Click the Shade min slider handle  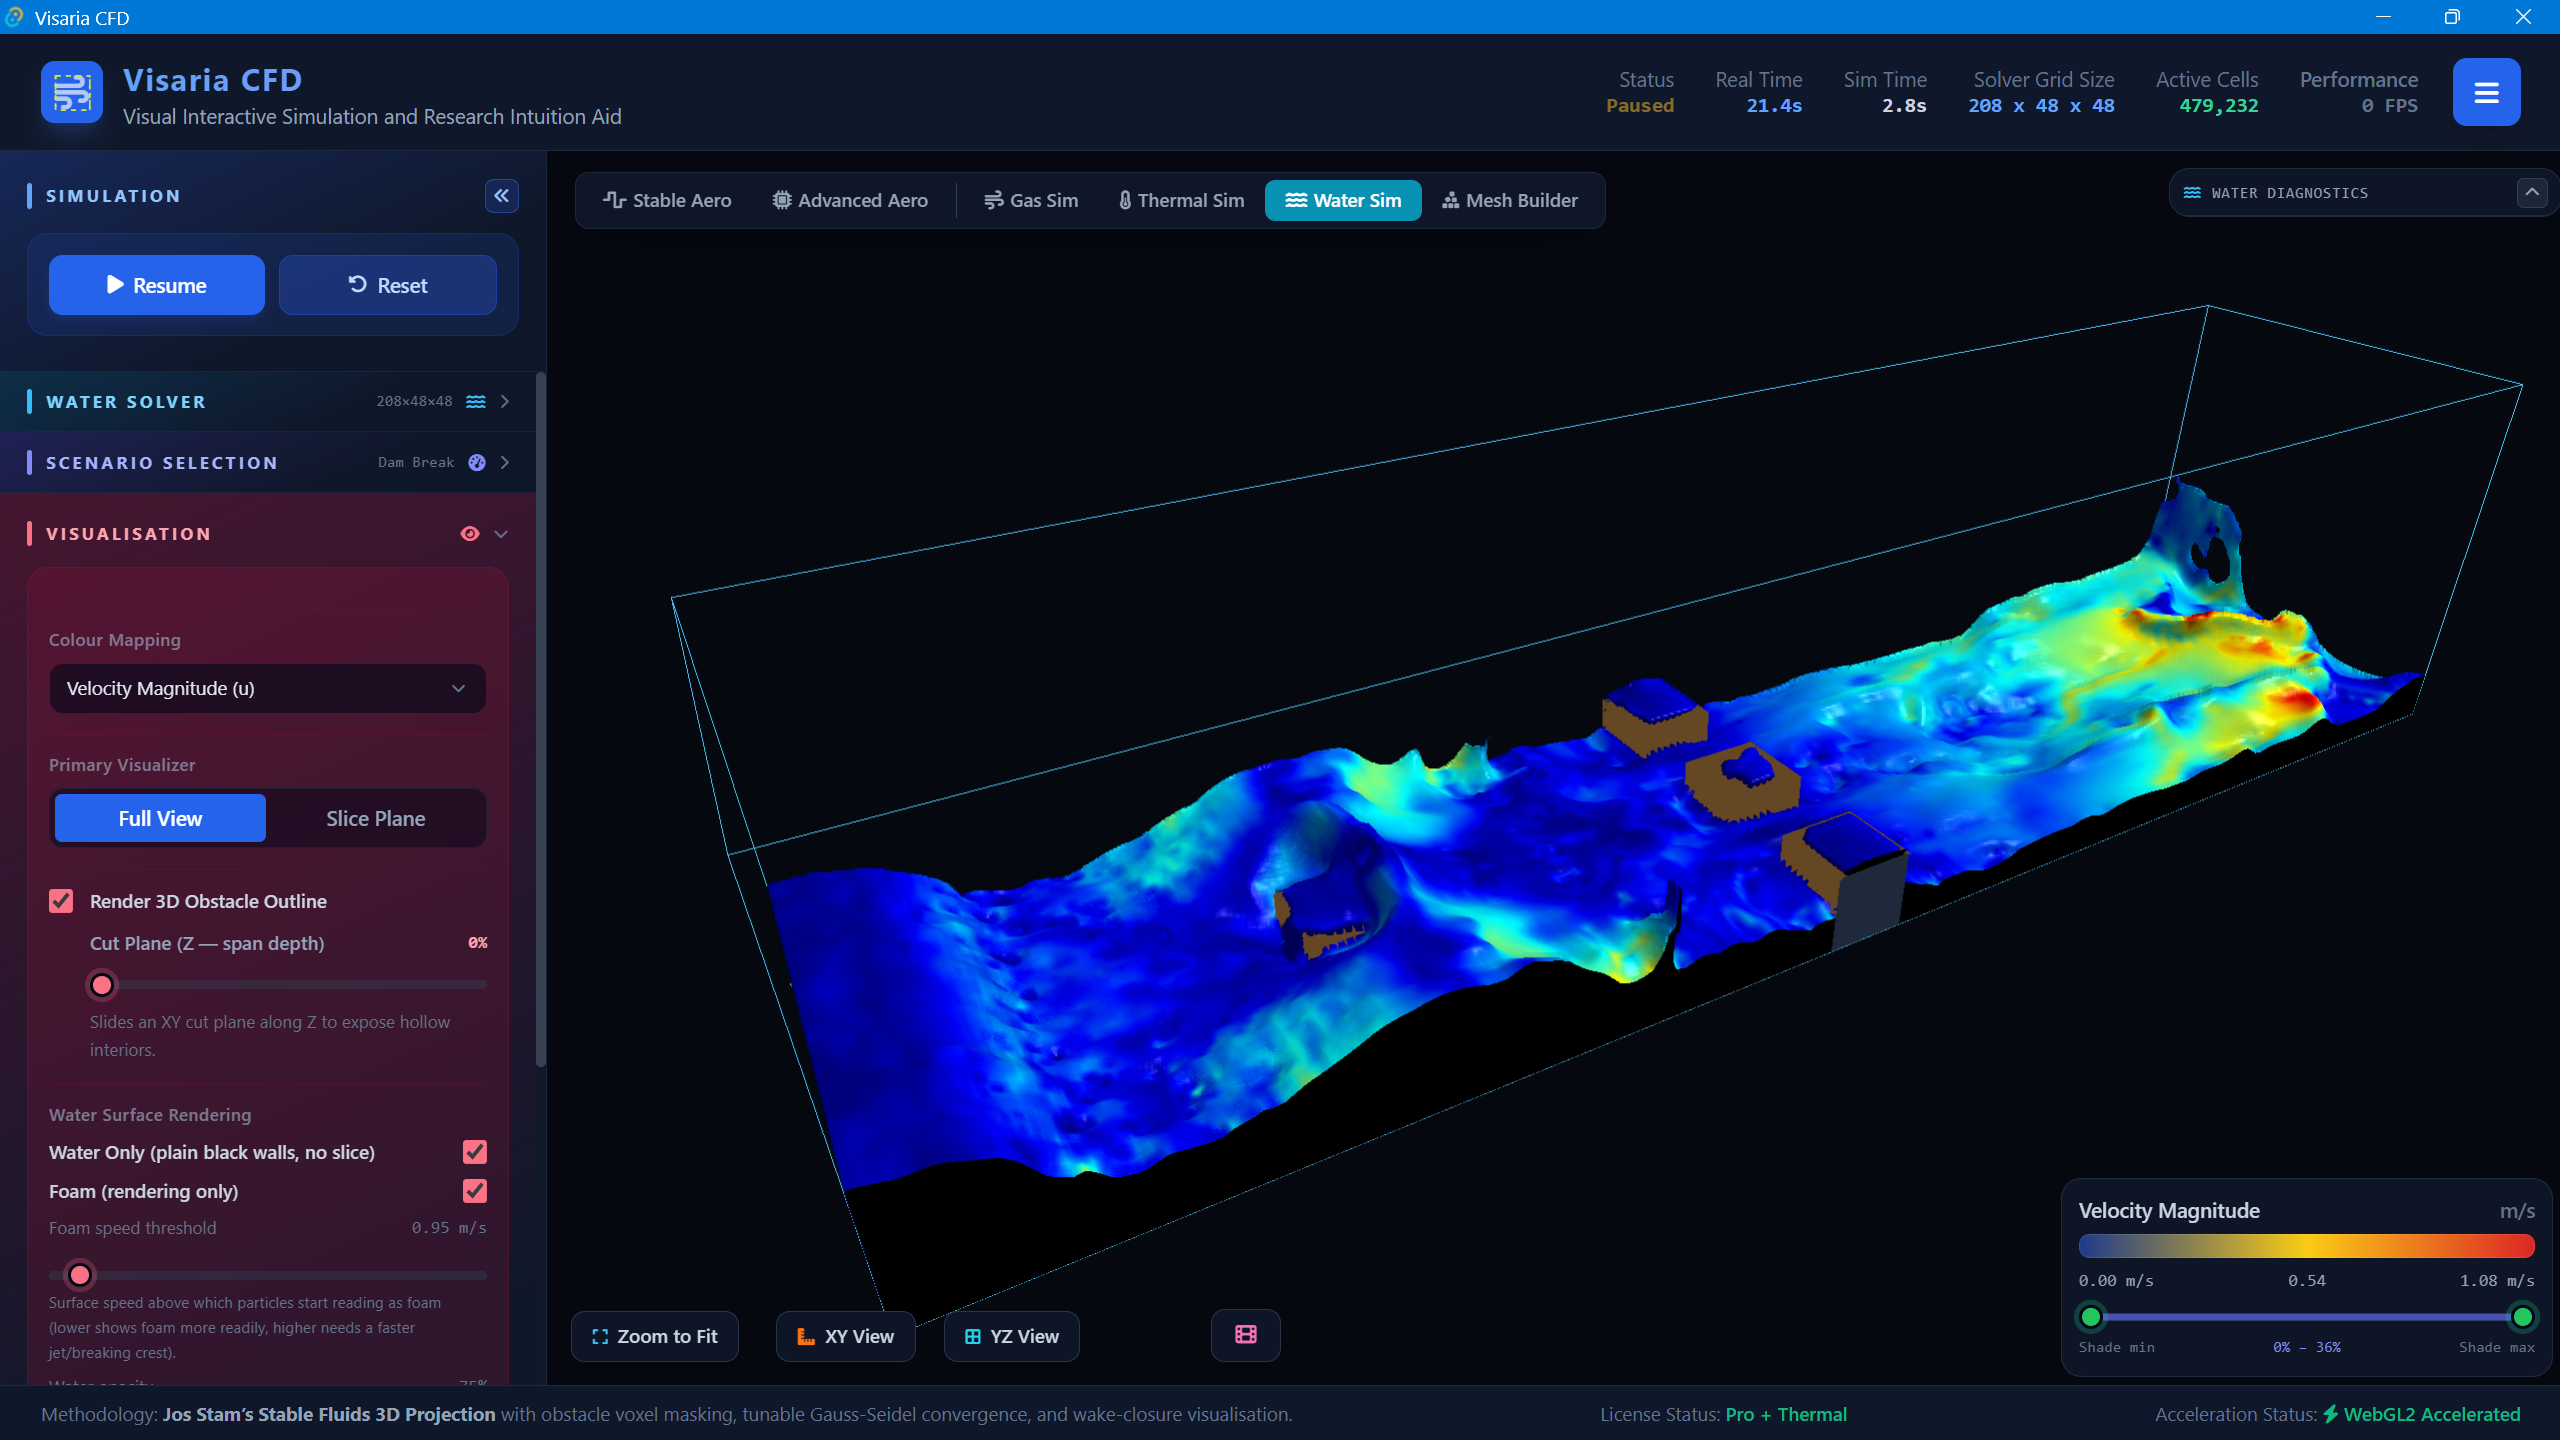tap(2091, 1317)
